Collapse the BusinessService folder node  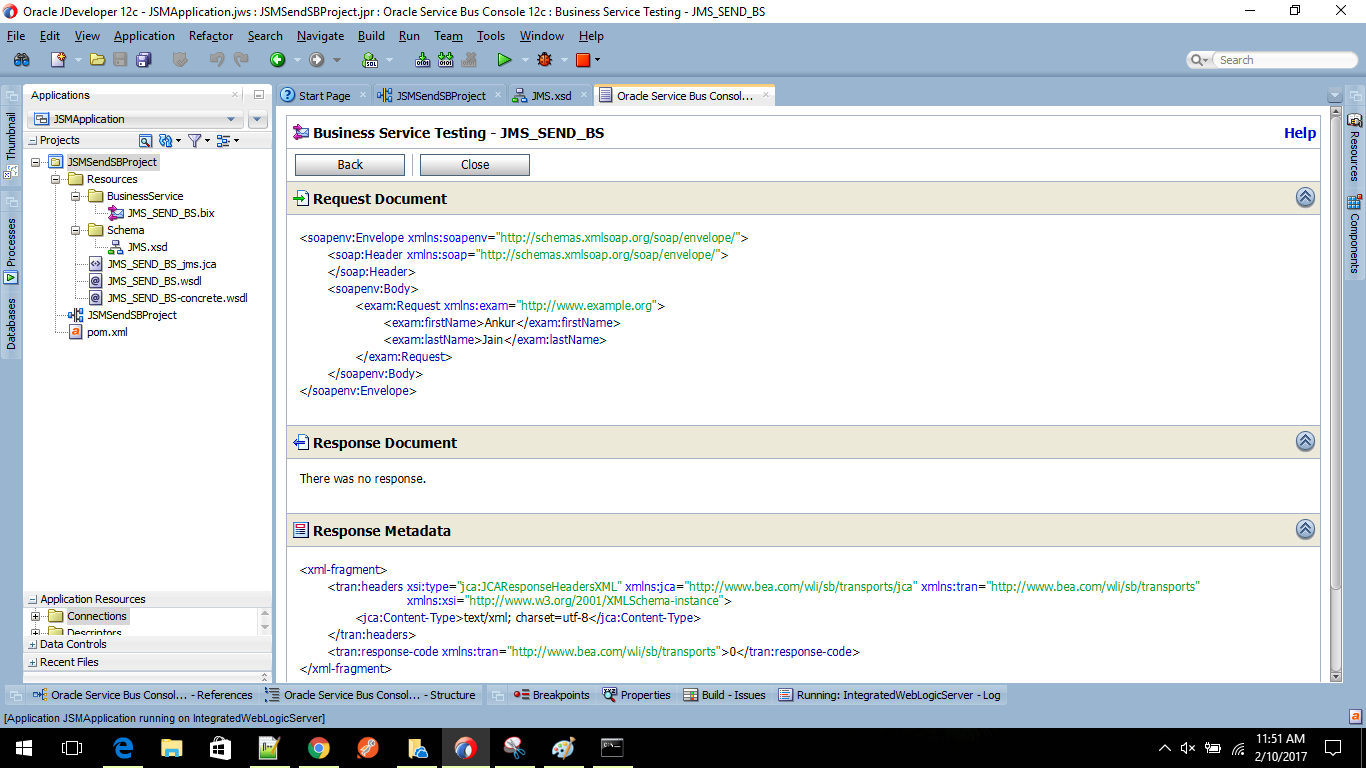click(x=76, y=196)
